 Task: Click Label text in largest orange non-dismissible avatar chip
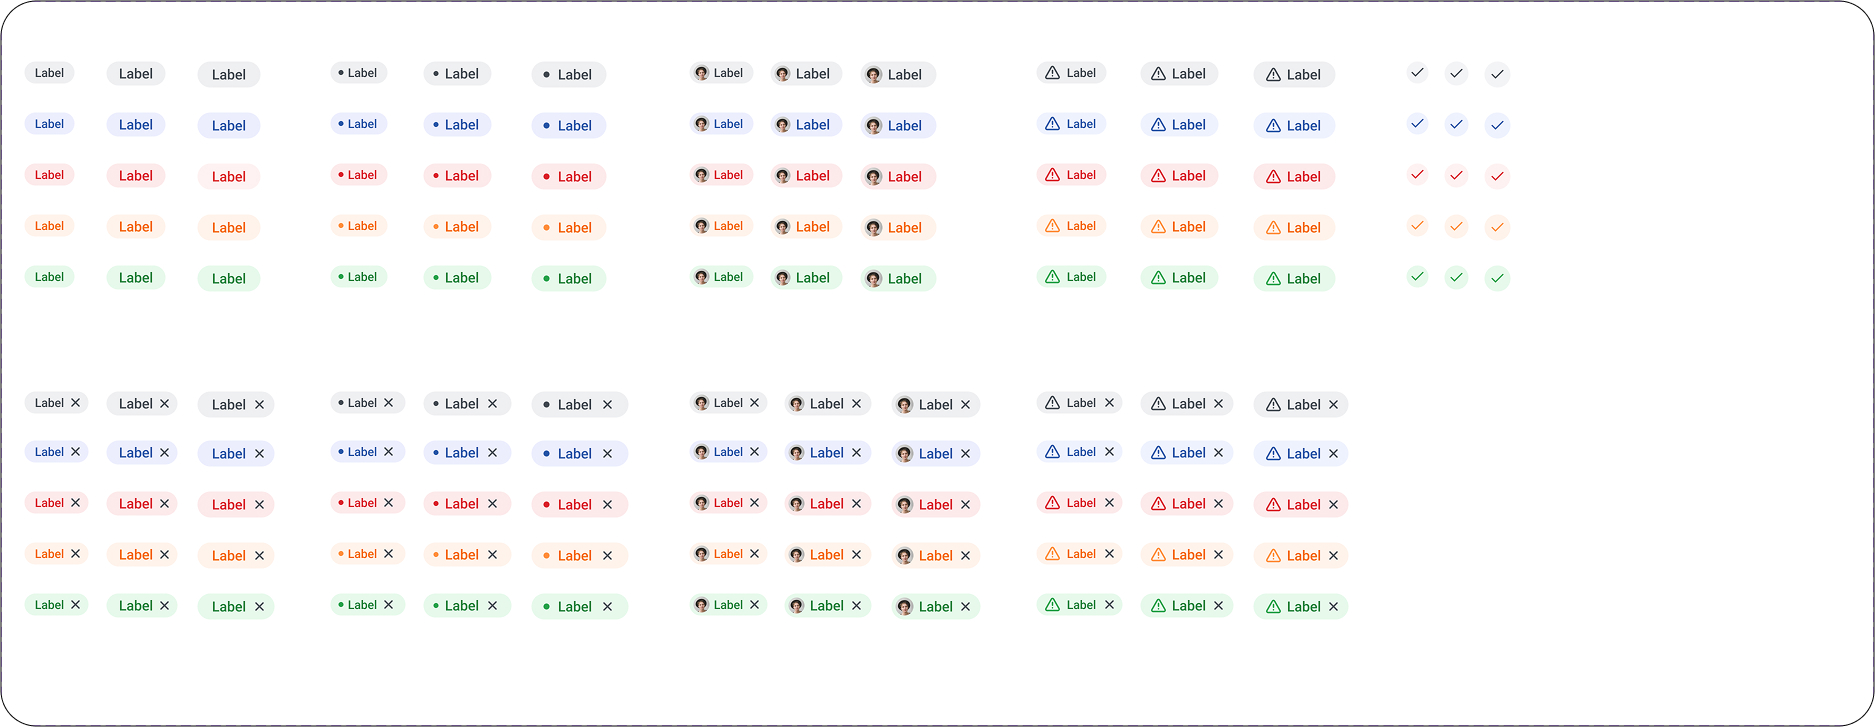(905, 228)
